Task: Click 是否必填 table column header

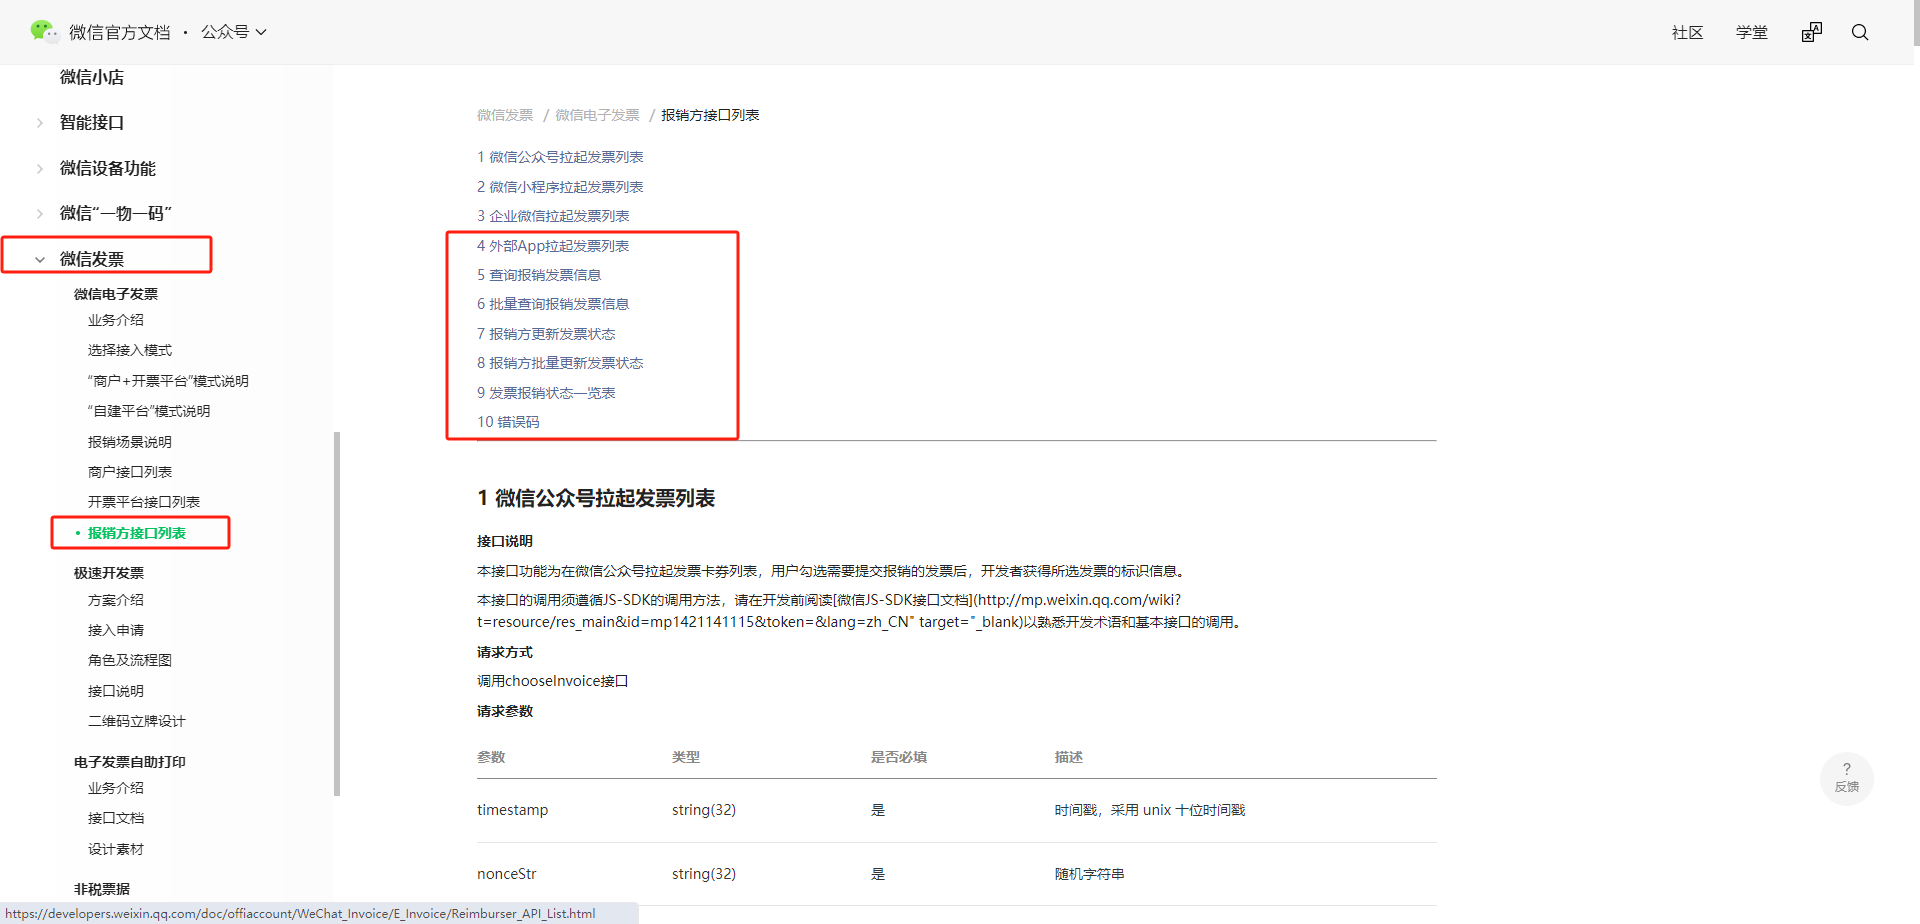Action: pos(899,757)
